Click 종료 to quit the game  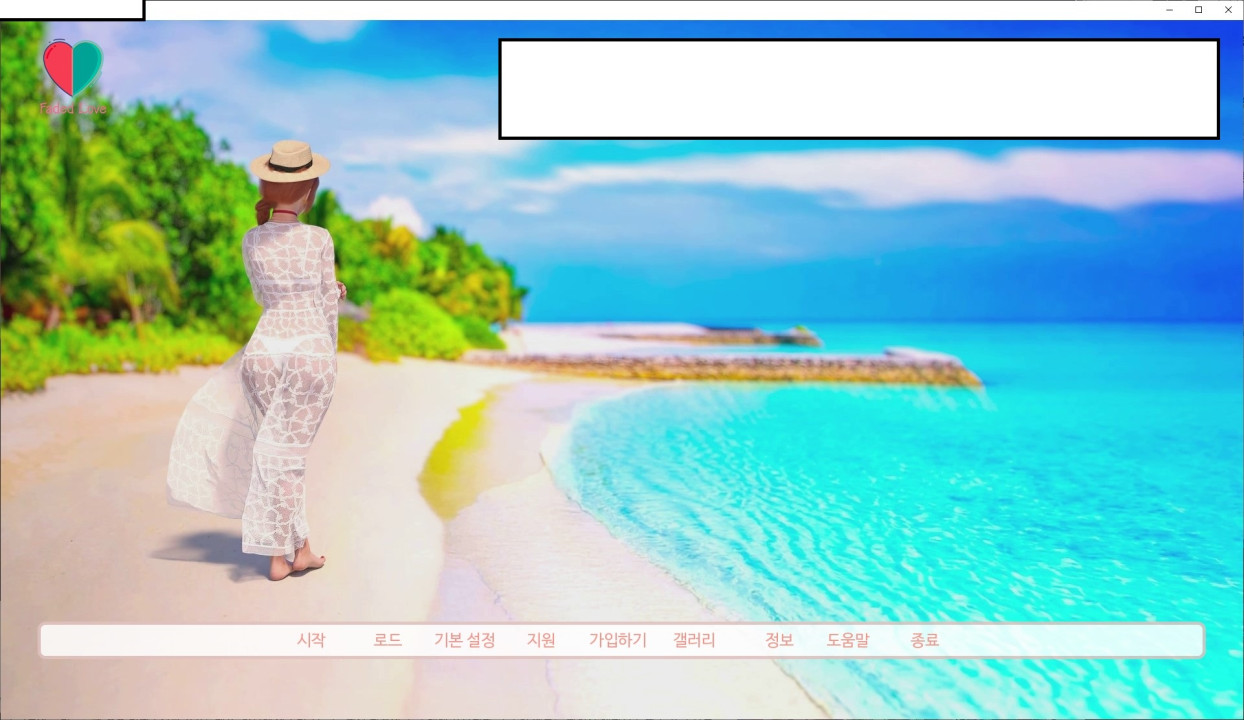click(x=925, y=641)
